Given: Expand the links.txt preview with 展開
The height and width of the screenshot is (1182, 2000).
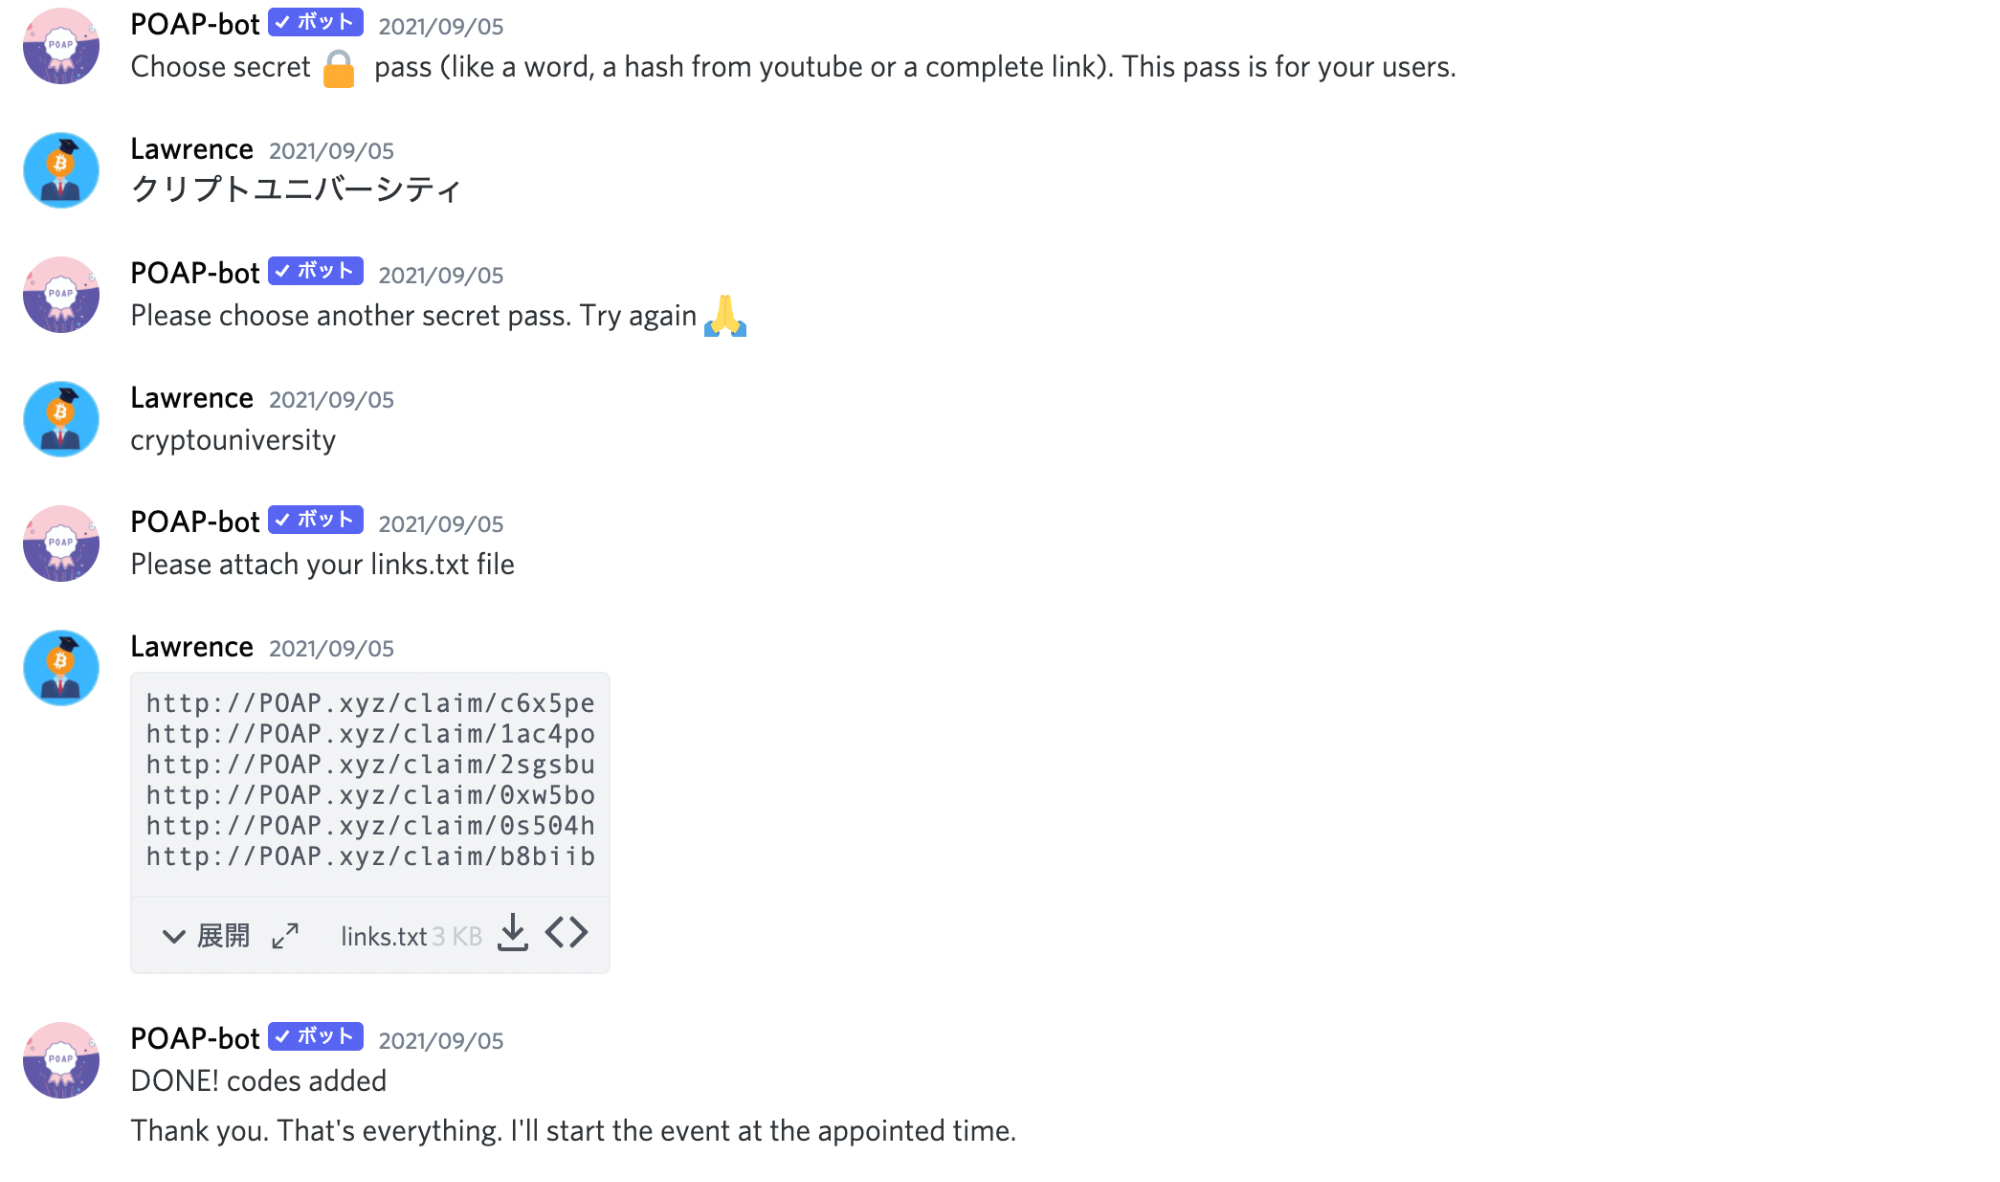Looking at the screenshot, I should [206, 936].
